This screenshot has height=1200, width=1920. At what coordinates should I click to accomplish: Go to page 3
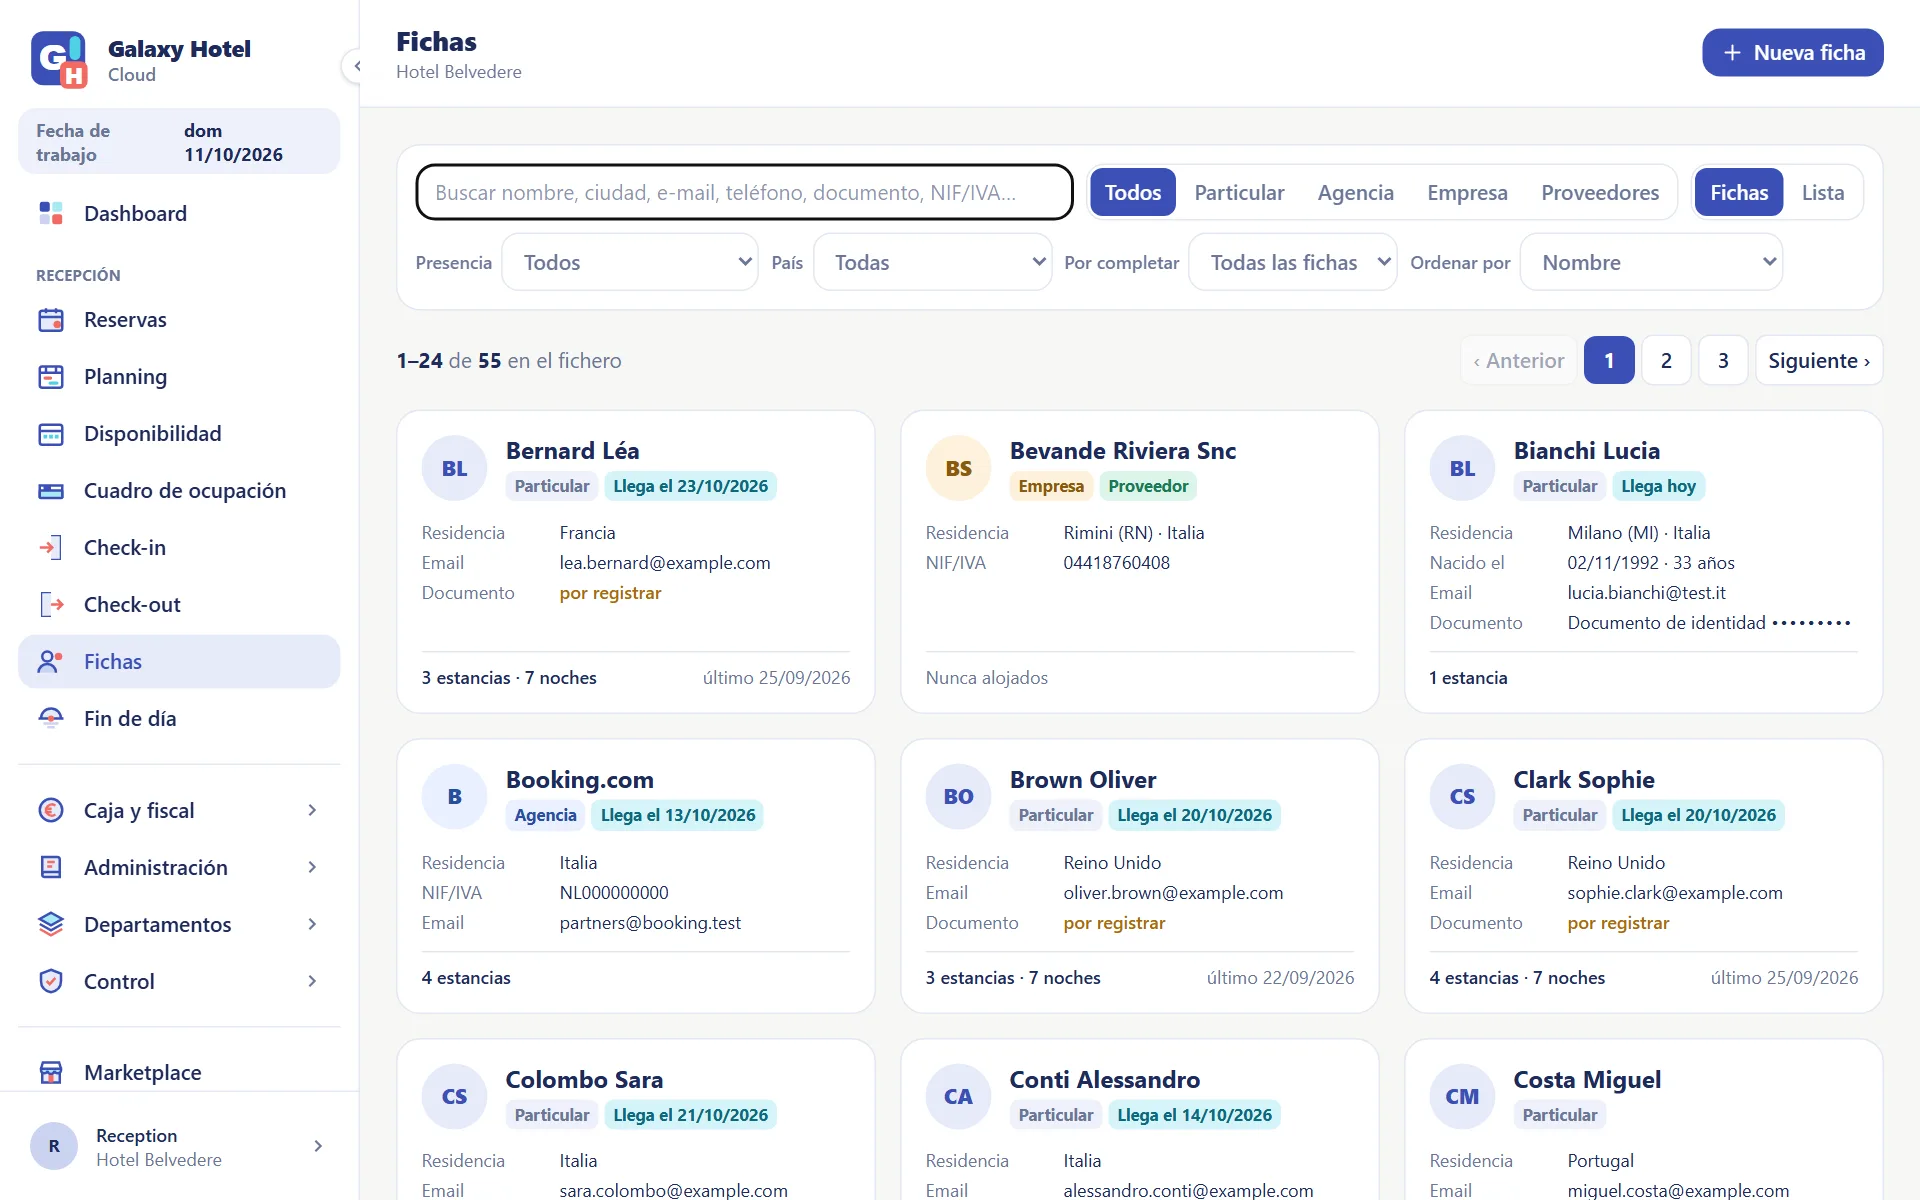click(1723, 360)
